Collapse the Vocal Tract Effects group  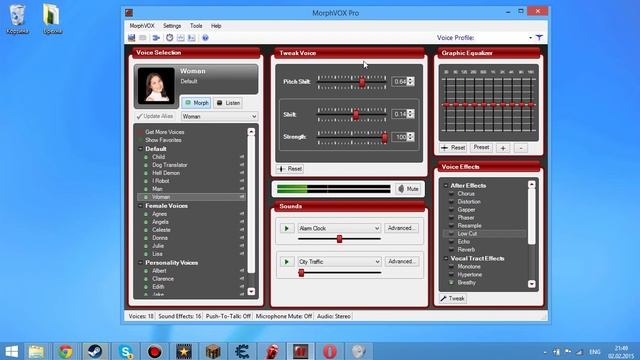[446, 258]
